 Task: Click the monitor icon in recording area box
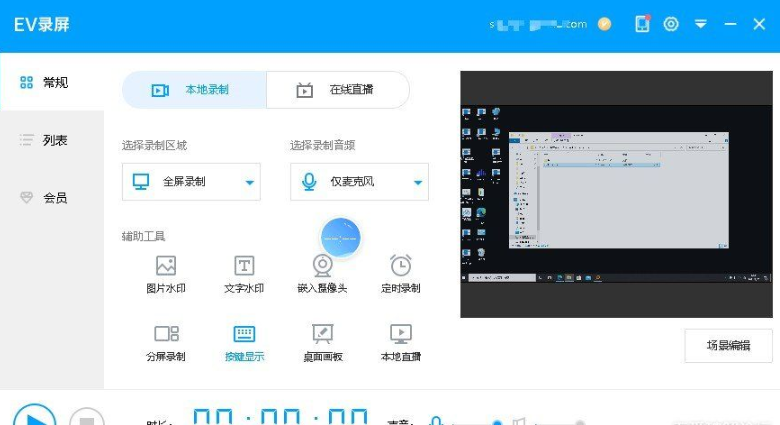point(141,182)
